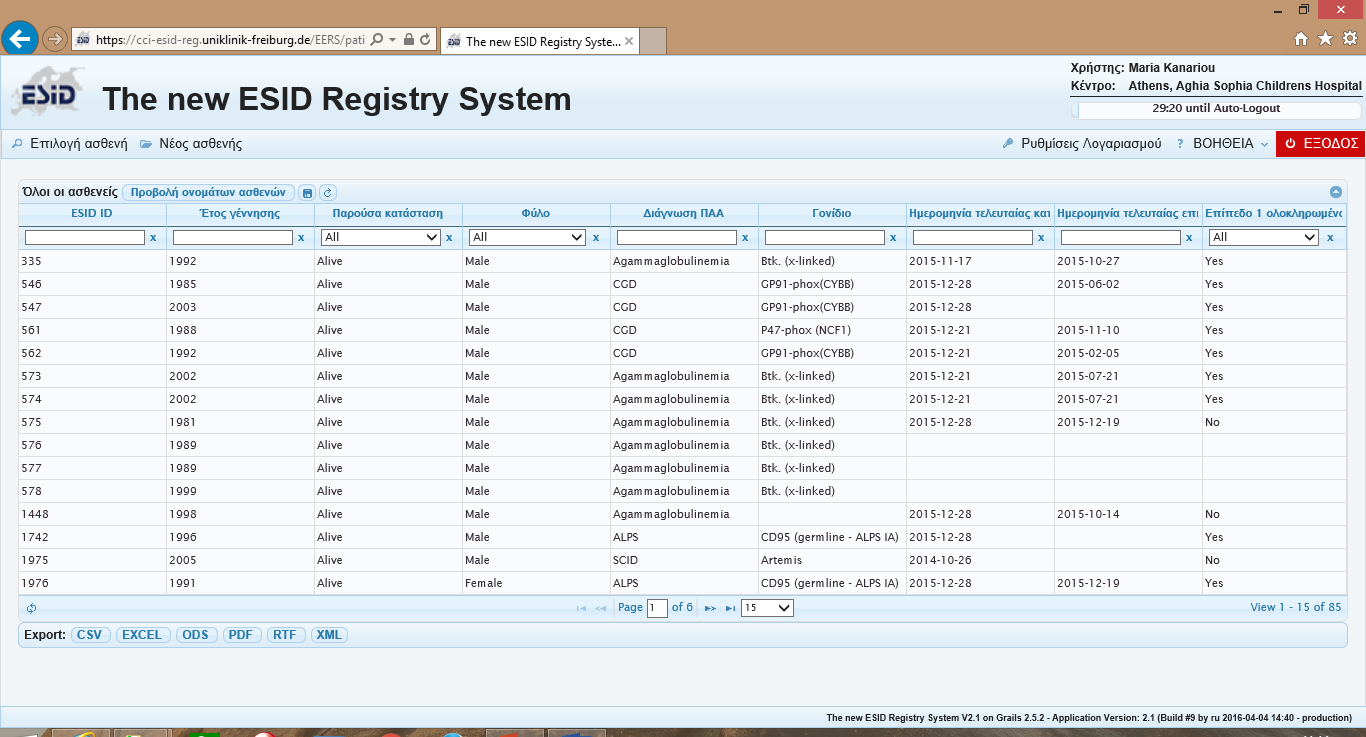This screenshot has width=1366, height=737.
Task: Open rows-per-page dropdown showing 15
Action: pos(767,608)
